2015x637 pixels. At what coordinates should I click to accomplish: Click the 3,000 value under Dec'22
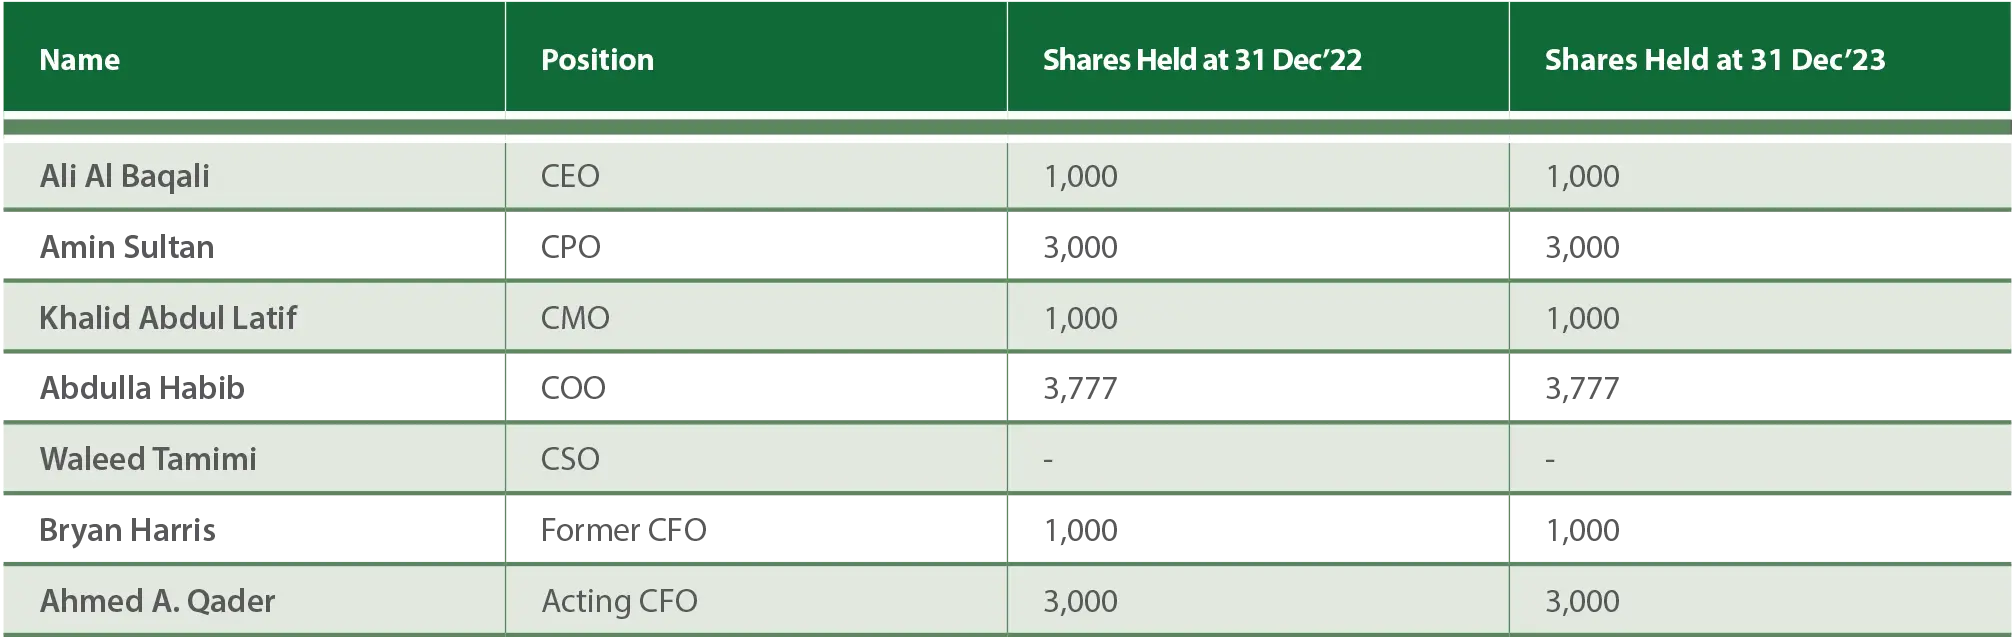tap(1080, 601)
